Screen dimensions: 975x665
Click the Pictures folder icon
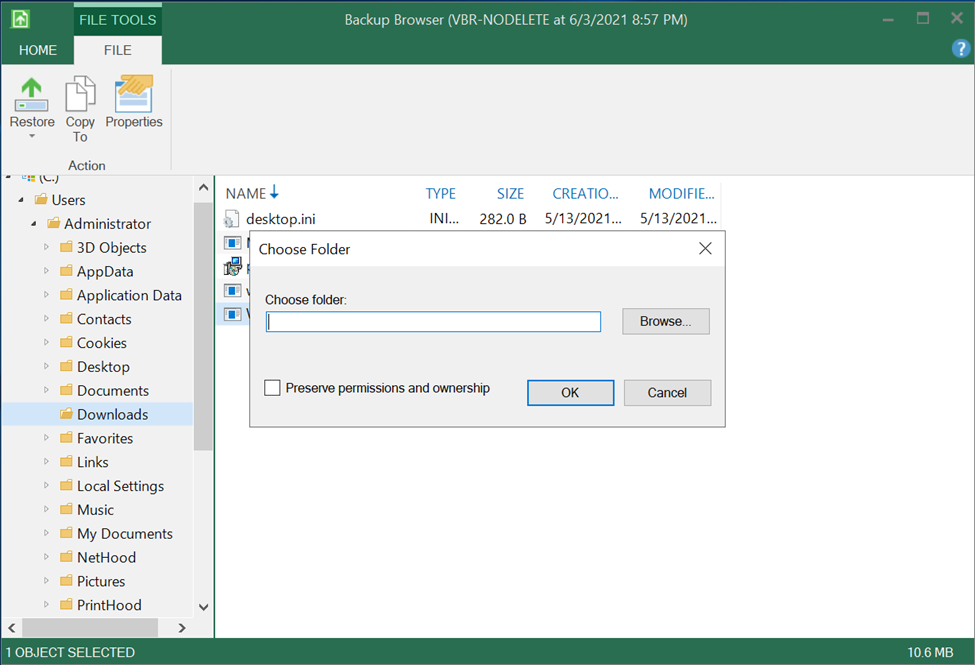tap(66, 581)
